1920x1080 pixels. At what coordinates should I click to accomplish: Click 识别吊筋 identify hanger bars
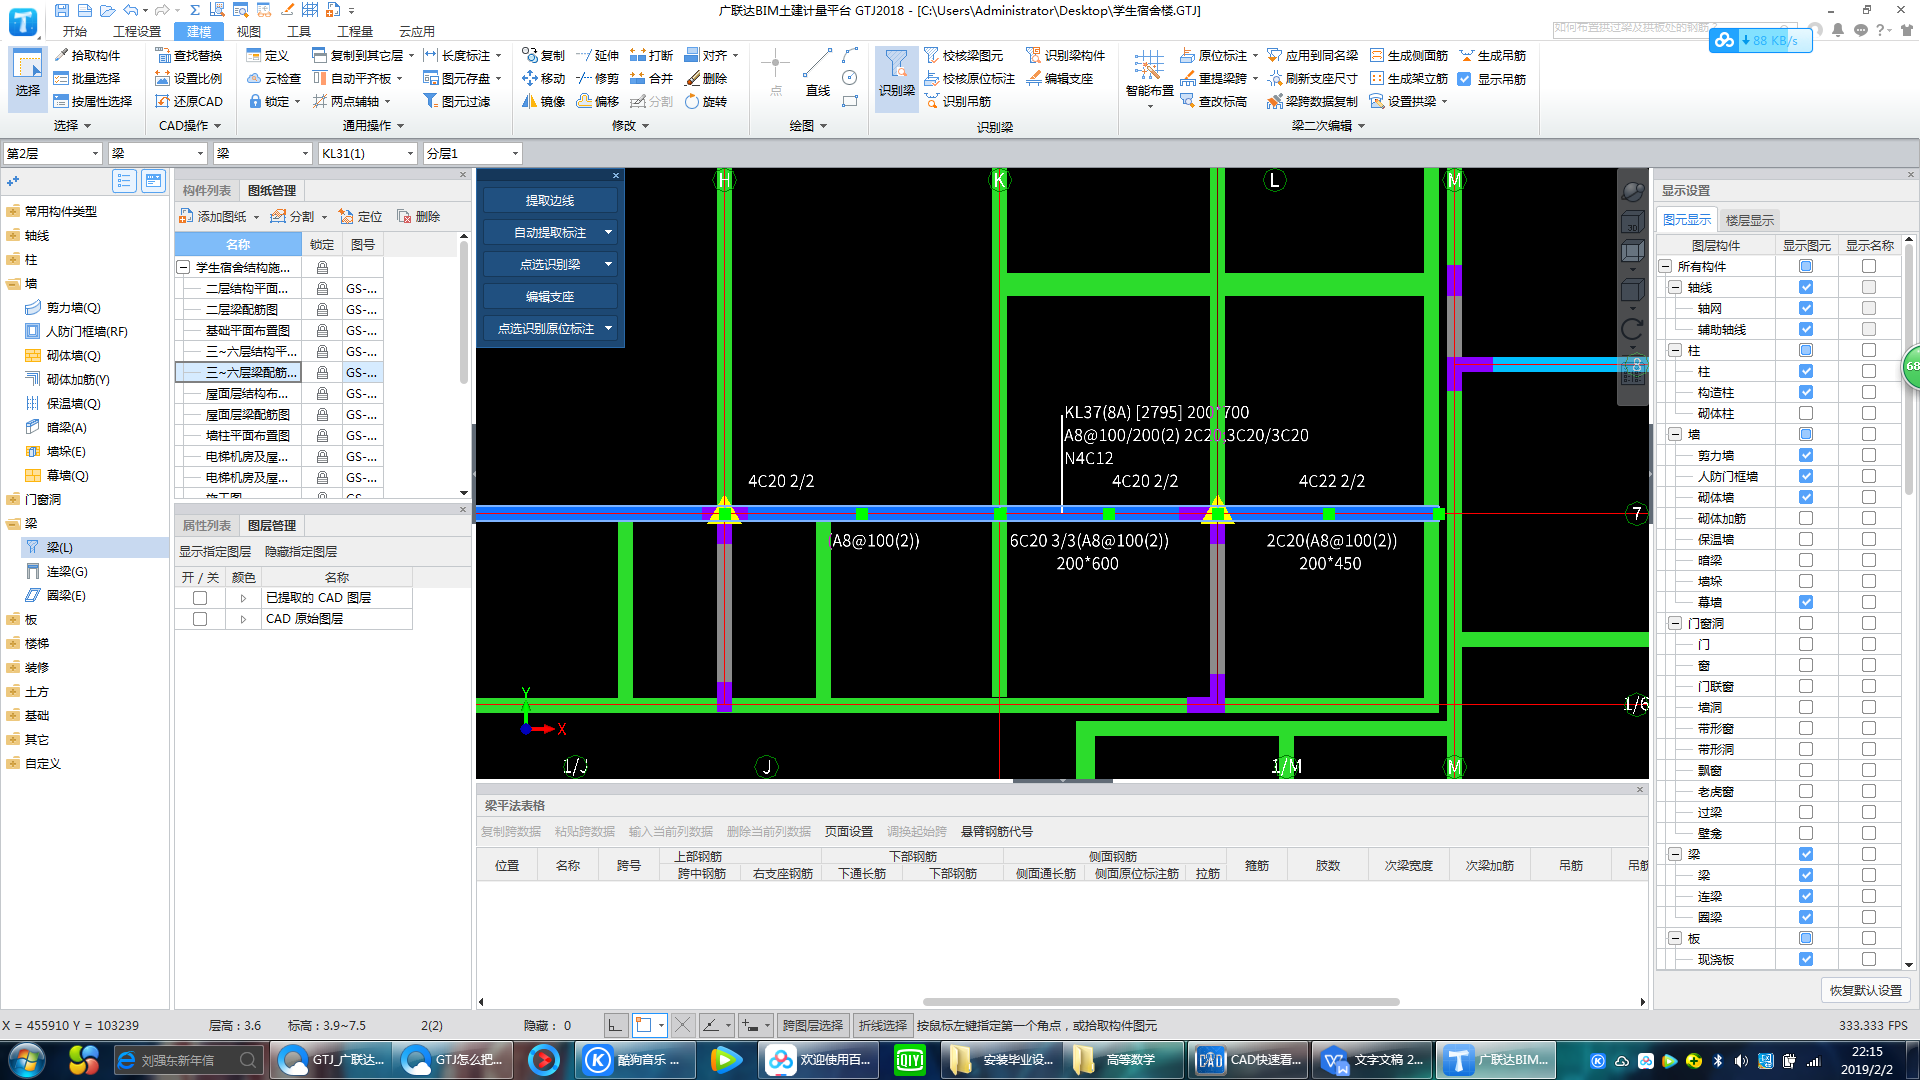[958, 101]
